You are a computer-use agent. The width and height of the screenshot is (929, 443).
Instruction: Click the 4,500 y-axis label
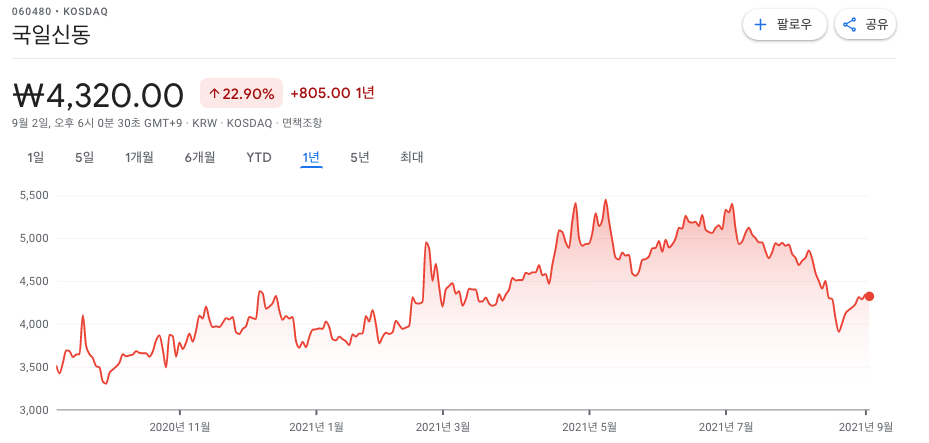point(36,281)
